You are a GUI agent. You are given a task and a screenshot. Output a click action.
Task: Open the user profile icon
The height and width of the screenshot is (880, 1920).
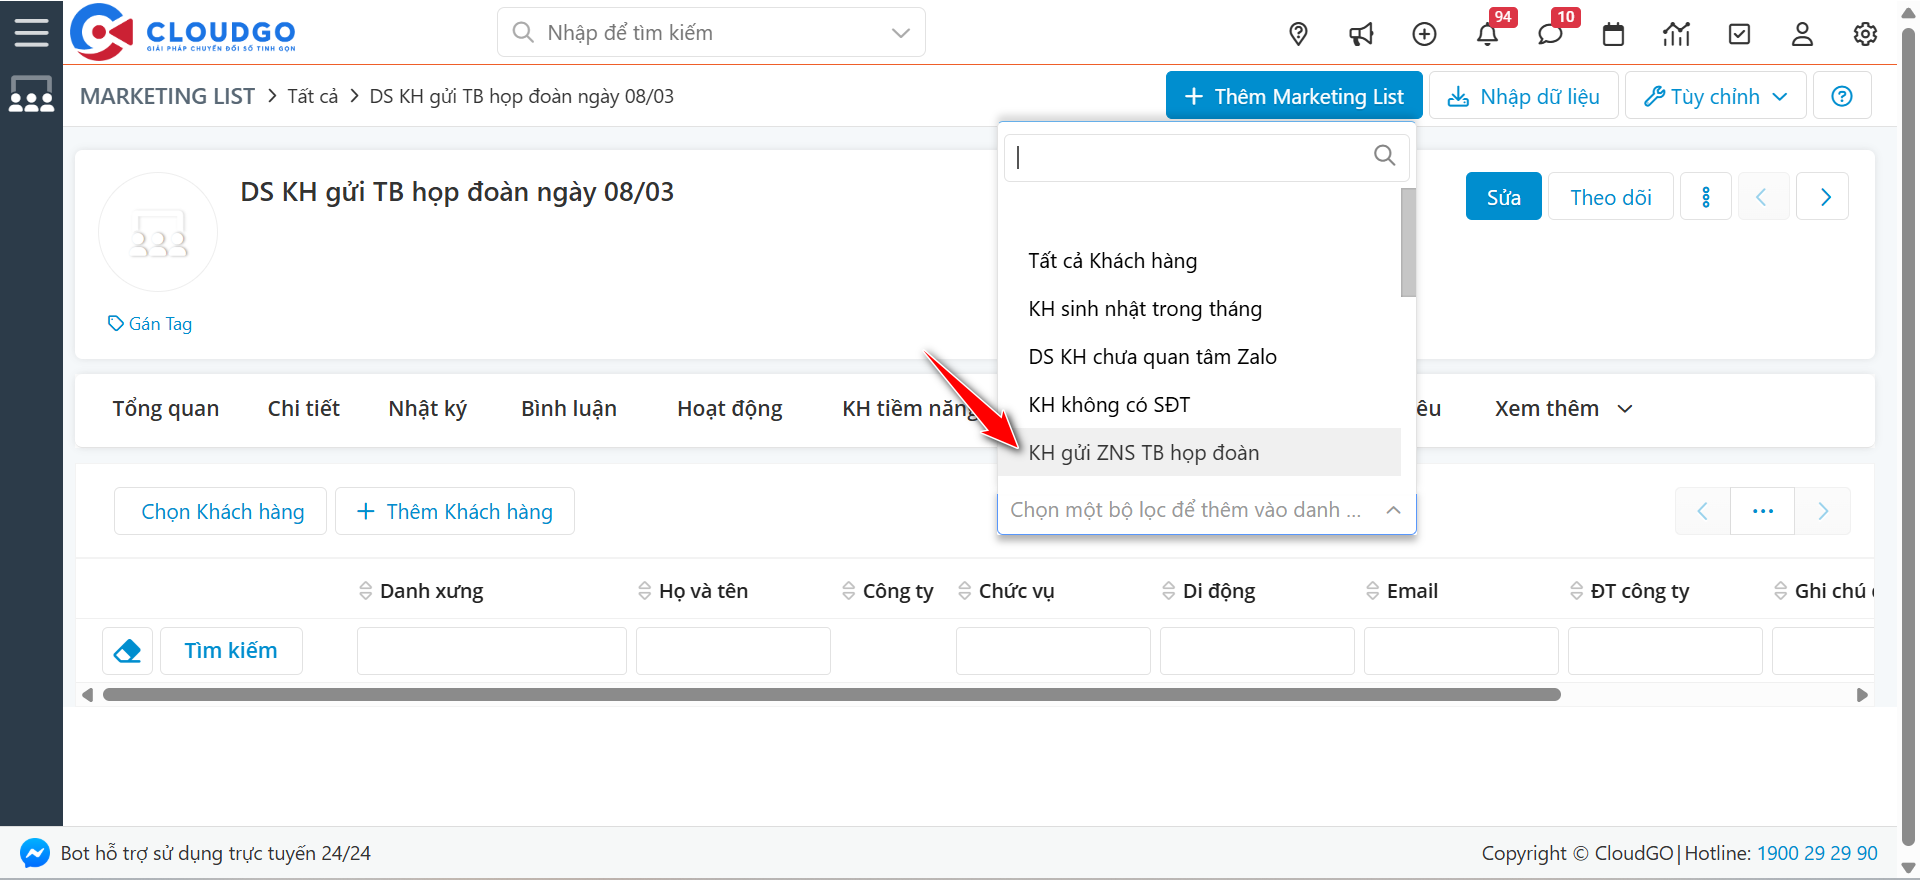click(x=1802, y=34)
